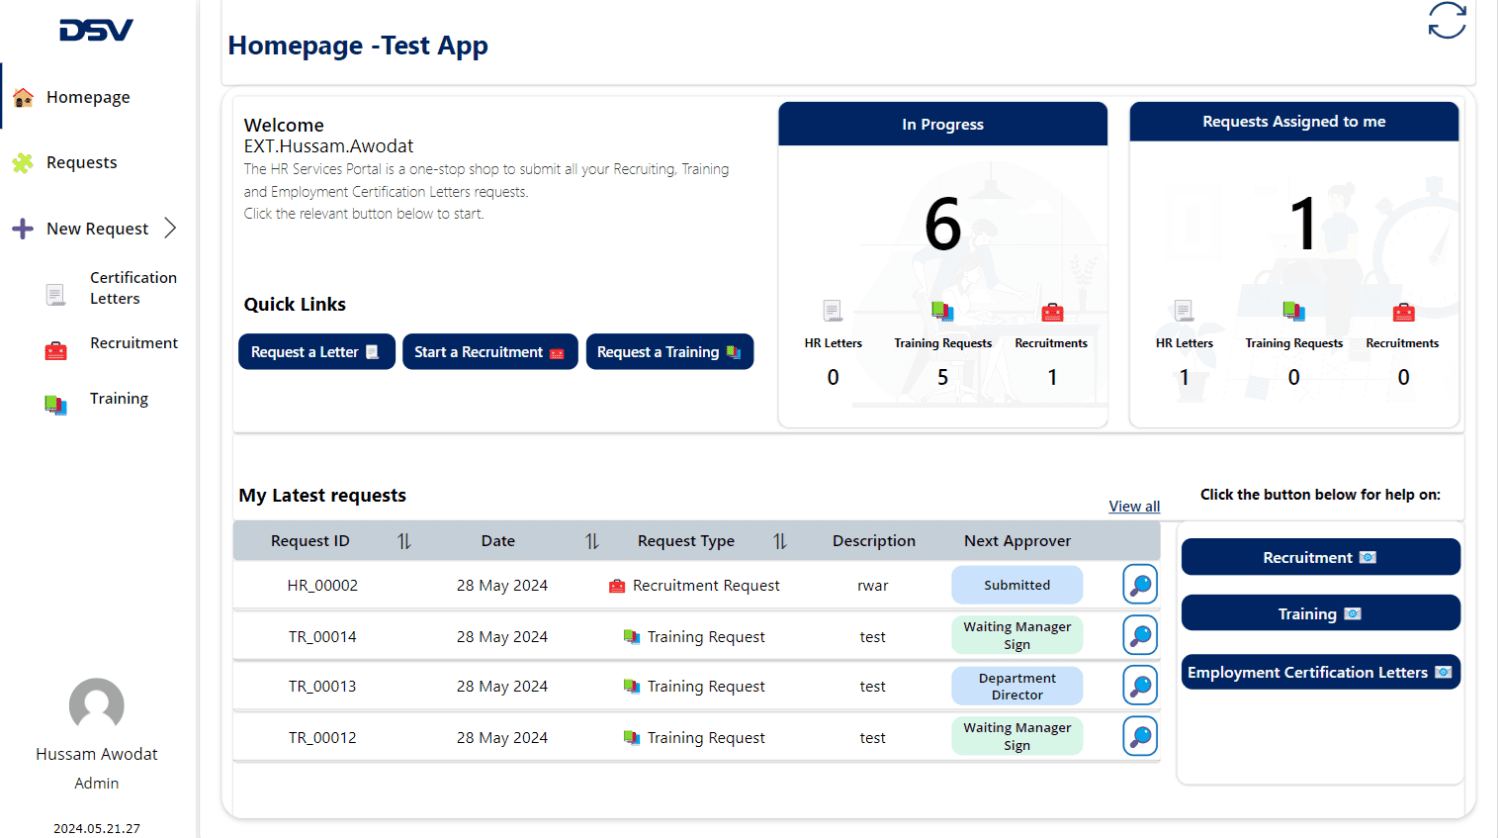This screenshot has height=838, width=1500.
Task: Click Employment Certification Letters help button
Action: (x=1320, y=672)
